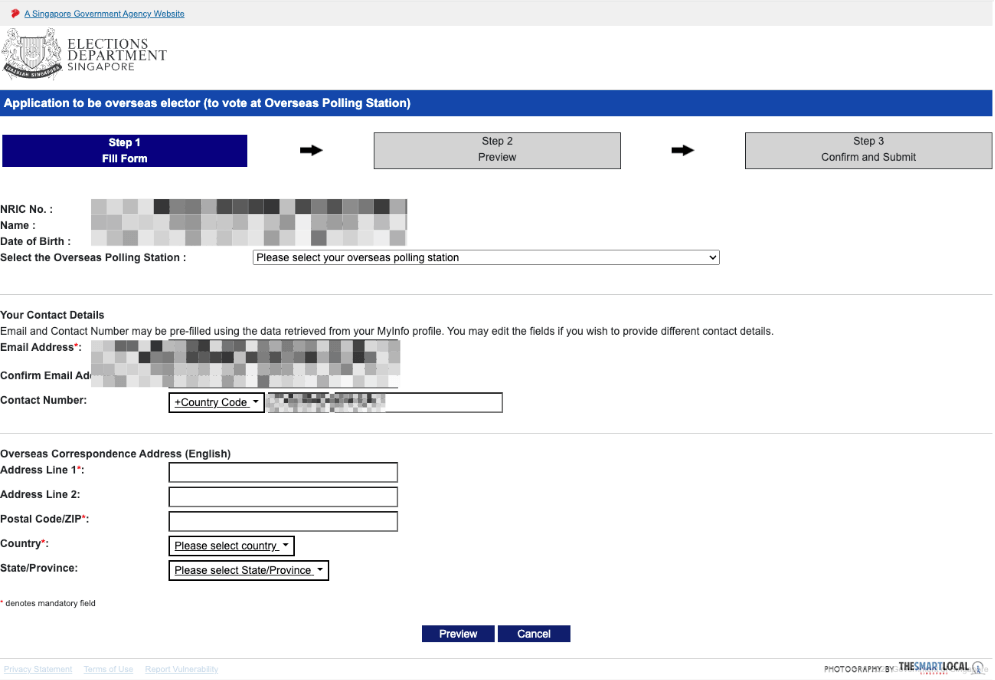Expand the State/Province dropdown

249,570
